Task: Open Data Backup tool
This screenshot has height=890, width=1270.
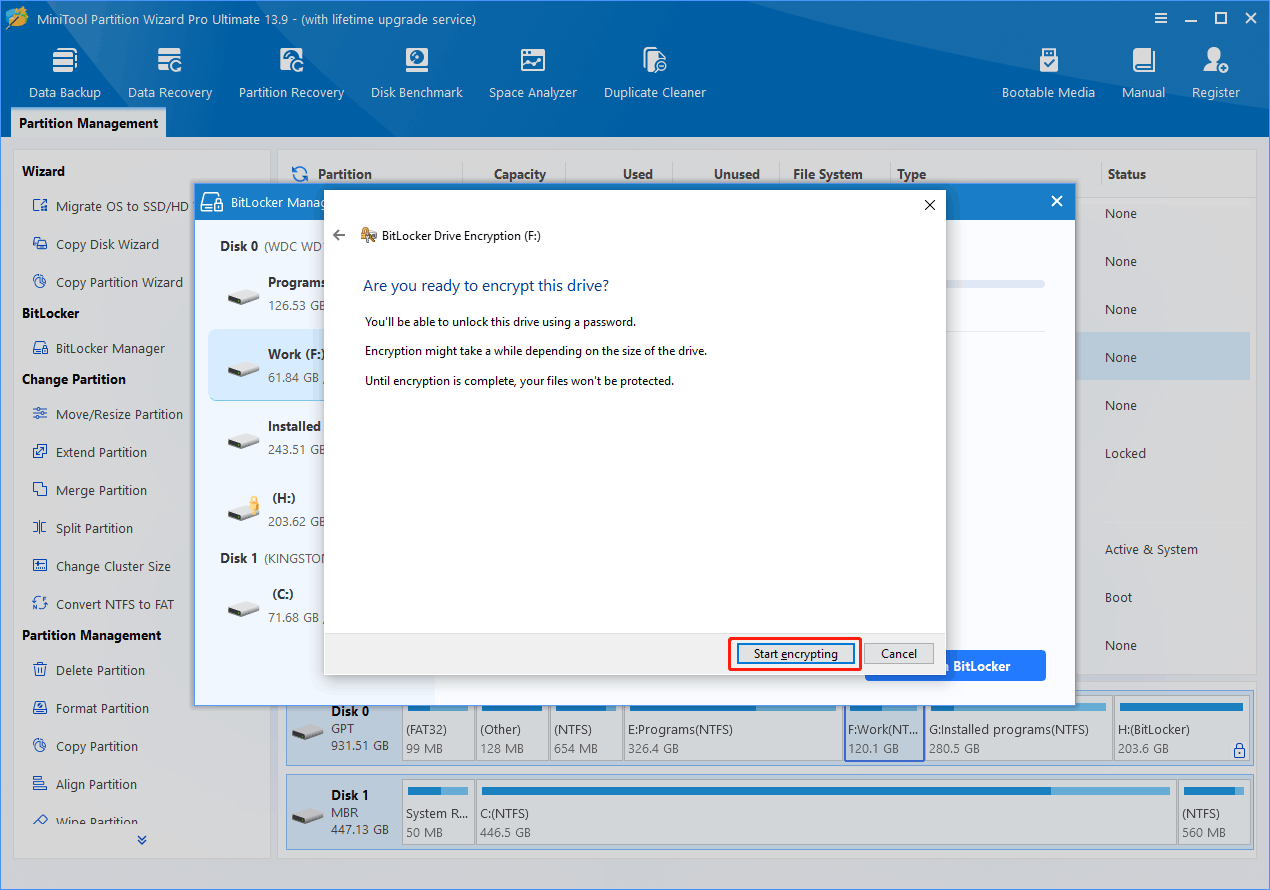Action: point(65,73)
